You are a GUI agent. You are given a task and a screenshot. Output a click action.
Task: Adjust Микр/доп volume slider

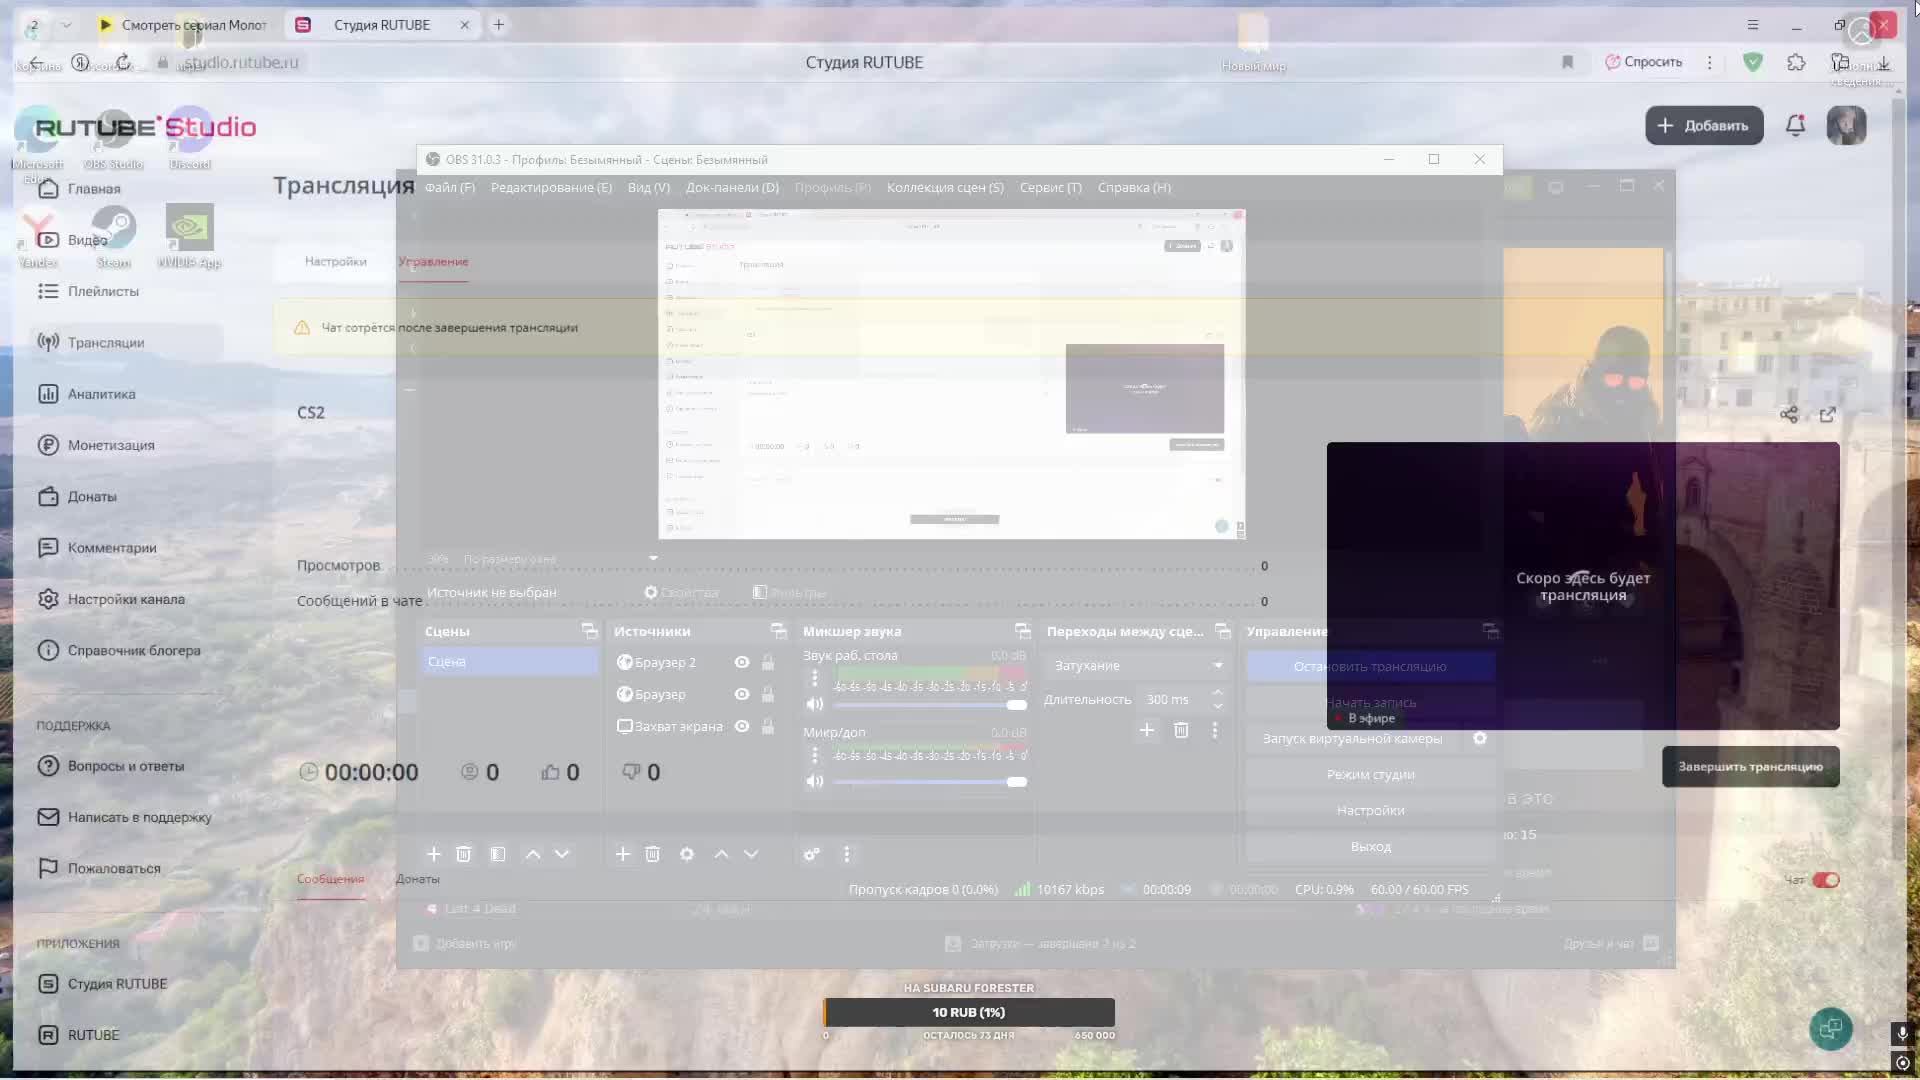[1016, 782]
